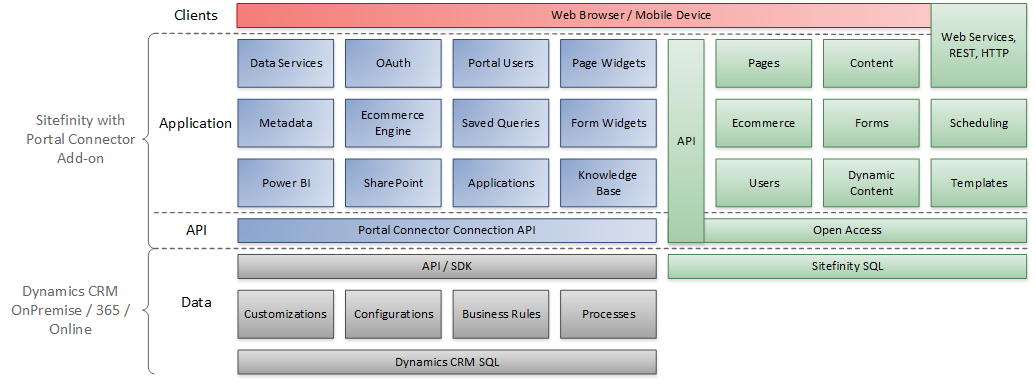Select the API / SDK bar

pos(447,266)
